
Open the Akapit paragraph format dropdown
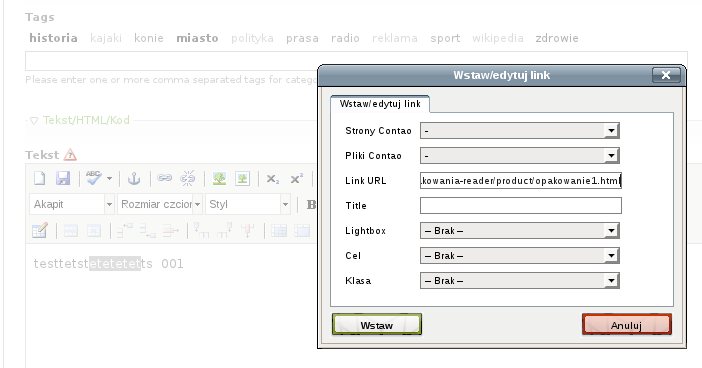(x=72, y=205)
